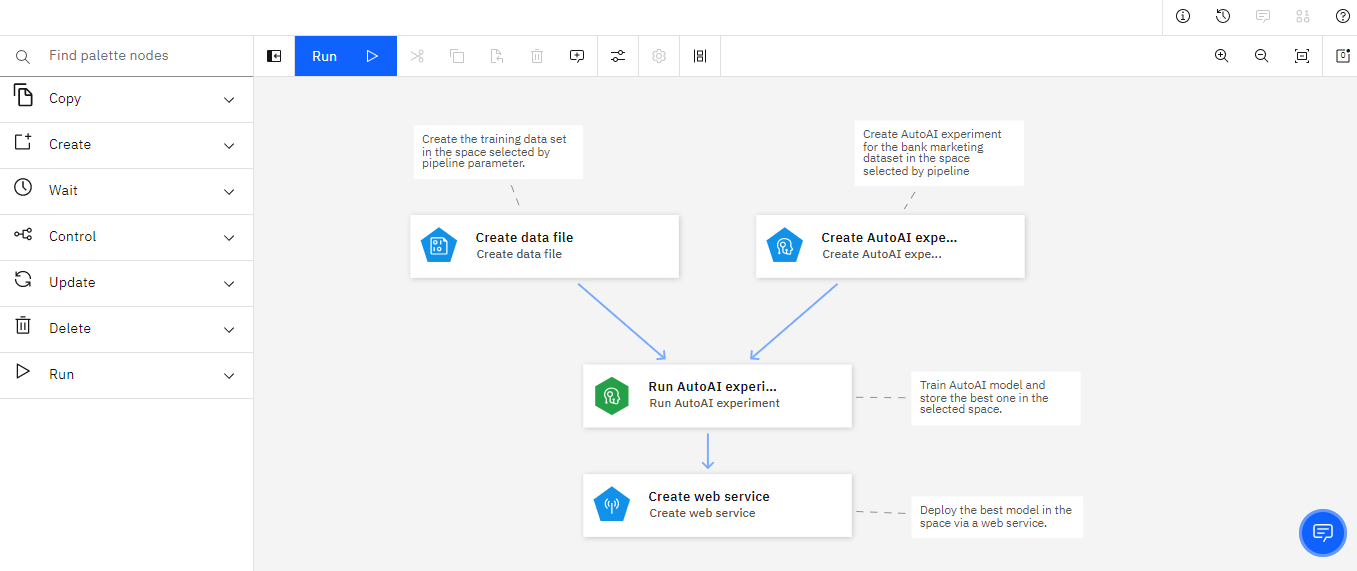This screenshot has height=571, width=1357.
Task: Open the side panel at toolbar right
Action: coord(1342,56)
